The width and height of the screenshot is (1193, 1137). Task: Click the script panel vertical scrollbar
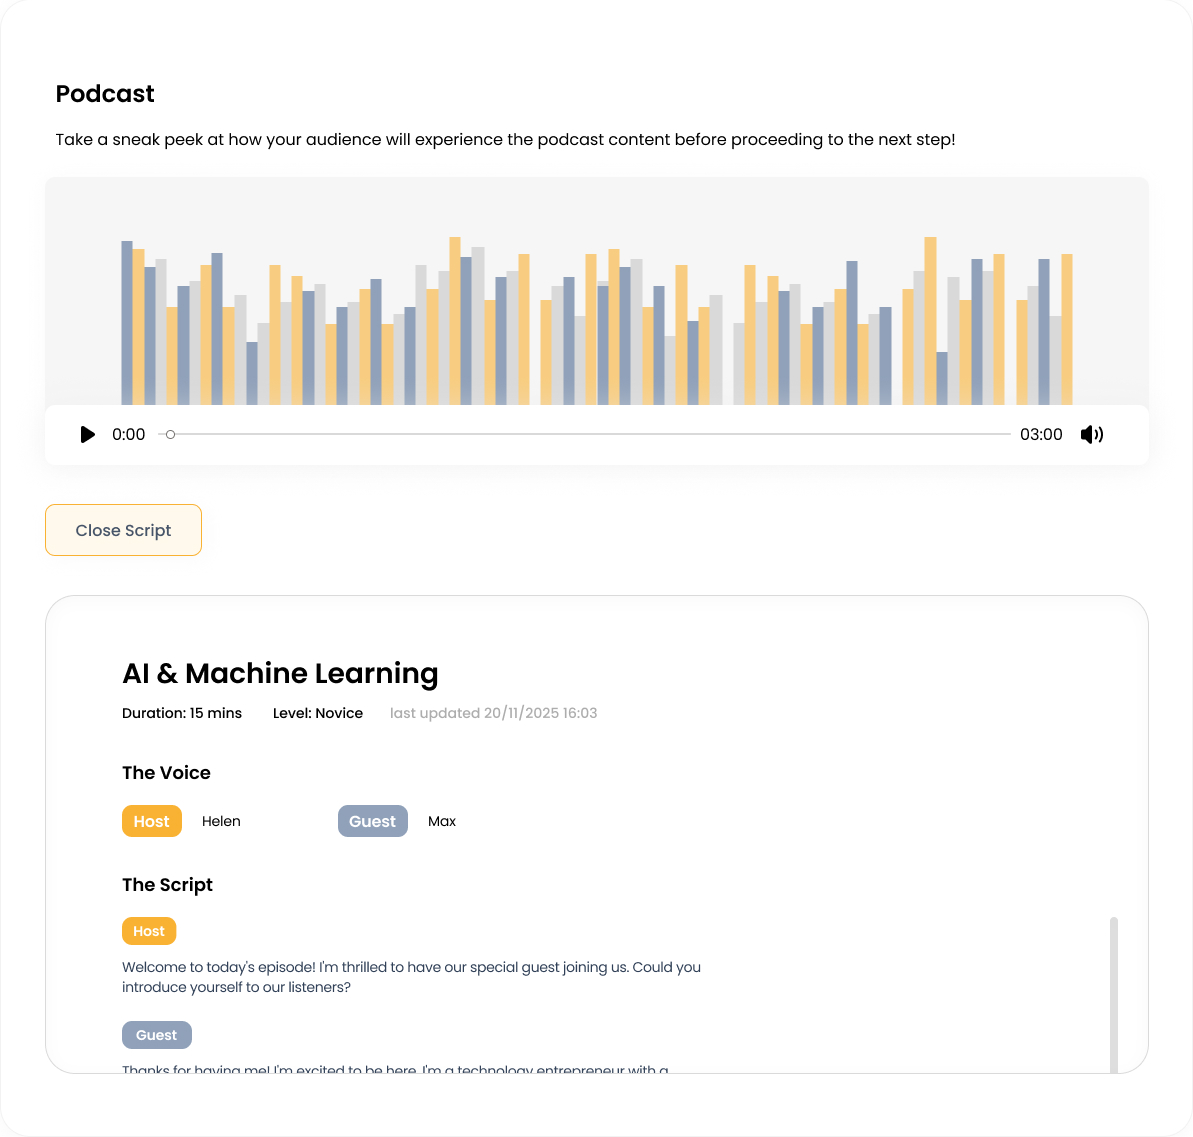pyautogui.click(x=1114, y=995)
